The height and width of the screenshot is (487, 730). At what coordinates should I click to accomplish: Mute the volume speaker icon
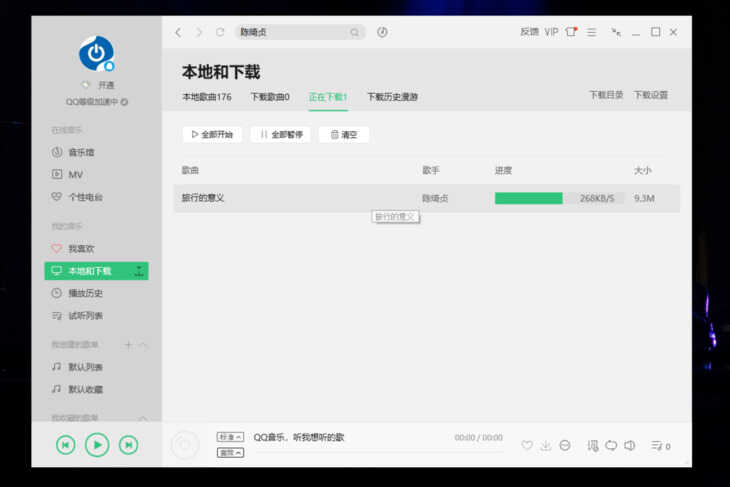629,446
